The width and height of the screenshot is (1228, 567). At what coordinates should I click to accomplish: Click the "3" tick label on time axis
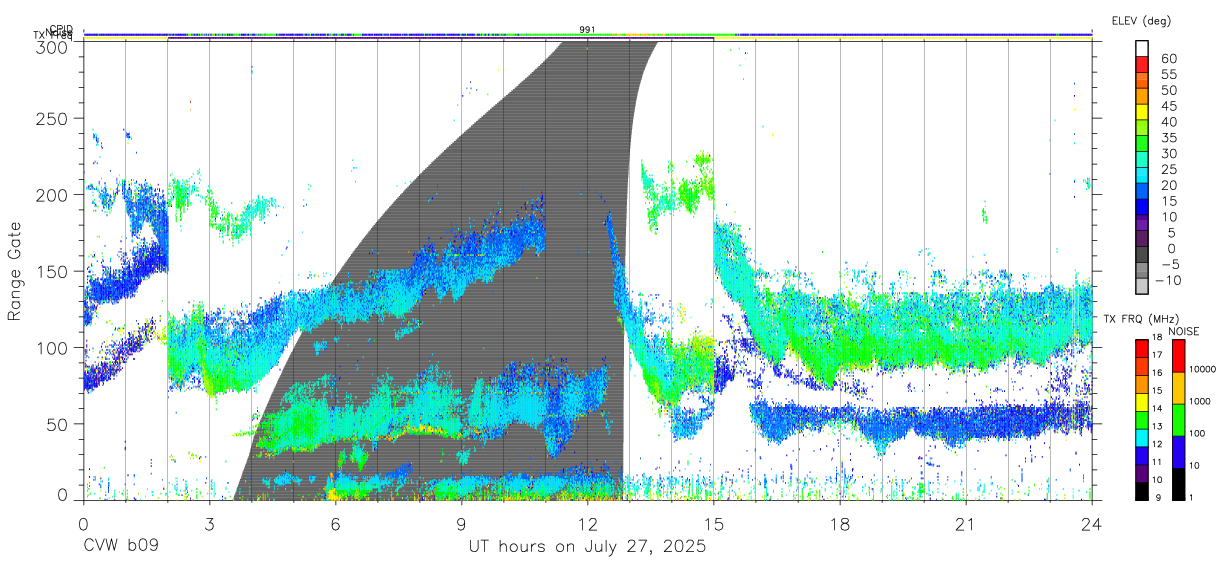tap(209, 525)
